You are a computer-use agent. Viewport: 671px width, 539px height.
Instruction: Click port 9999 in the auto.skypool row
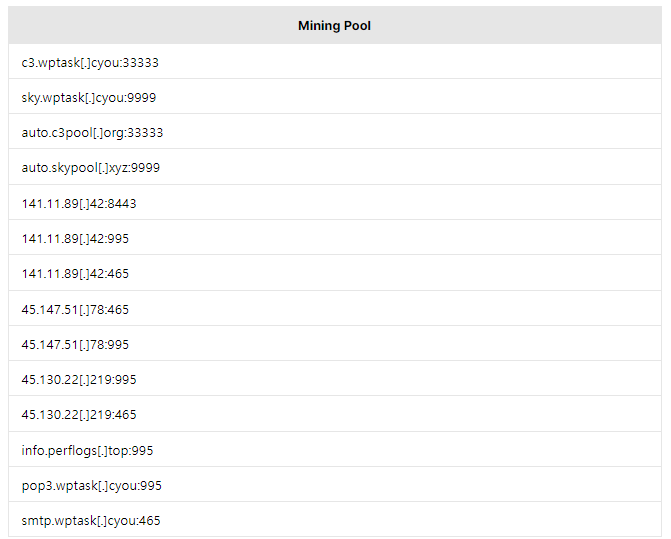[x=145, y=168]
